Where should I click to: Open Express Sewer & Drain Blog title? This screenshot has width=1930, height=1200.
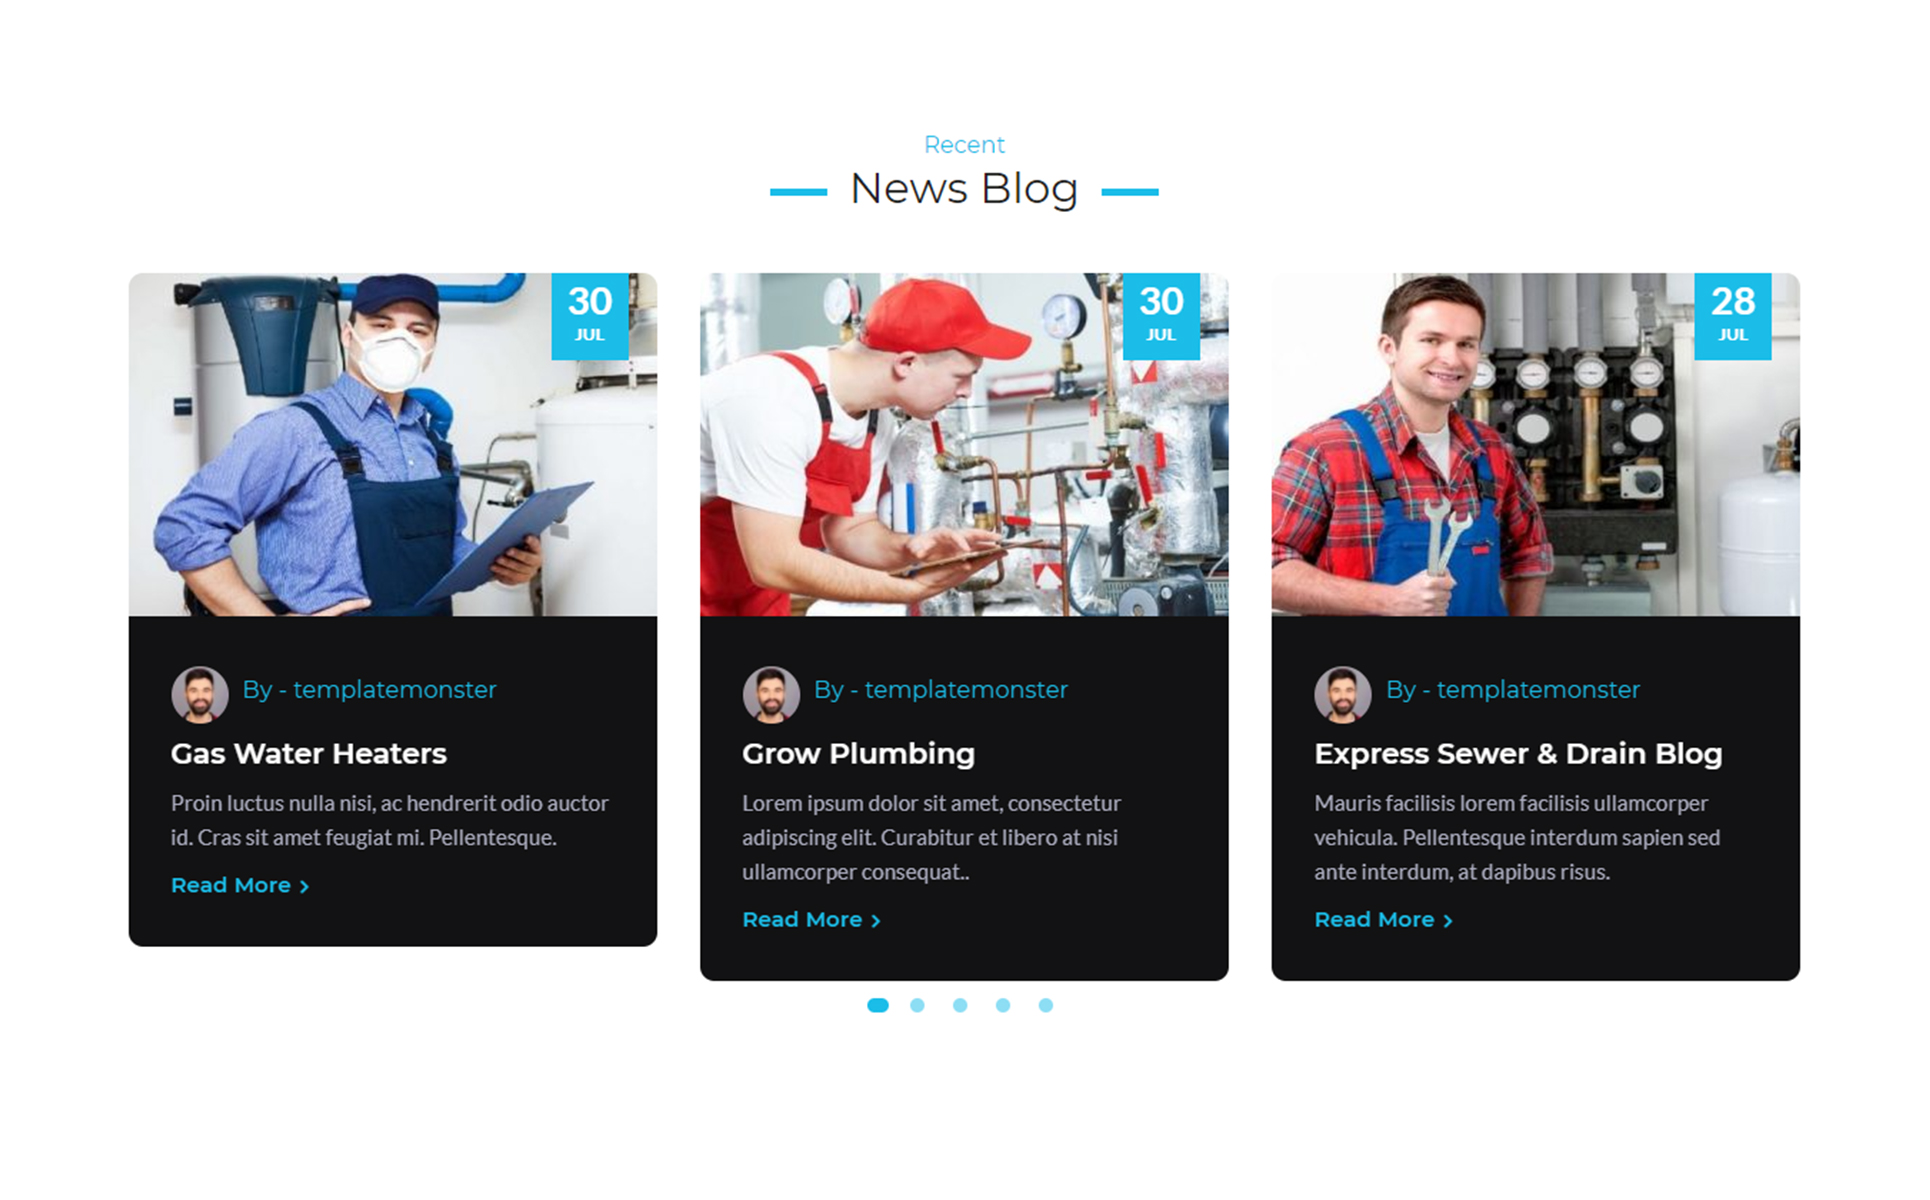click(1517, 753)
